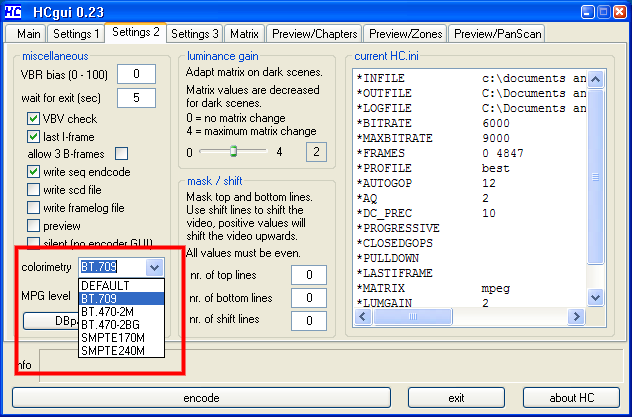Switch to the Main tab
Screen dimensions: 632x417
pos(26,34)
